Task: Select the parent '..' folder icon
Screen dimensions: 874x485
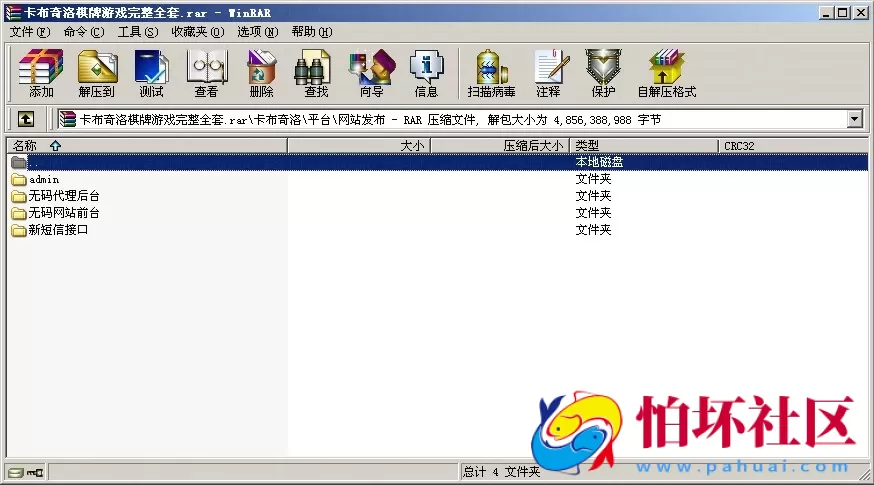Action: pos(19,162)
